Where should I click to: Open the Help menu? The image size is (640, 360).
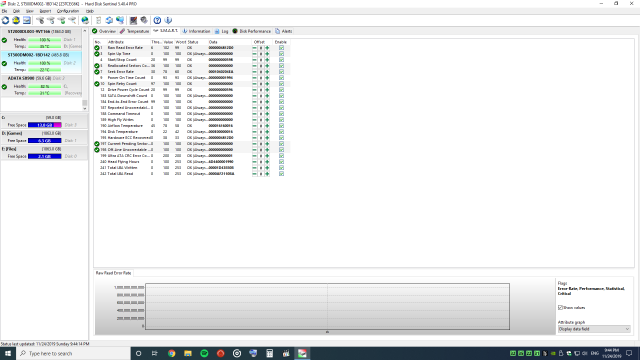coord(90,11)
